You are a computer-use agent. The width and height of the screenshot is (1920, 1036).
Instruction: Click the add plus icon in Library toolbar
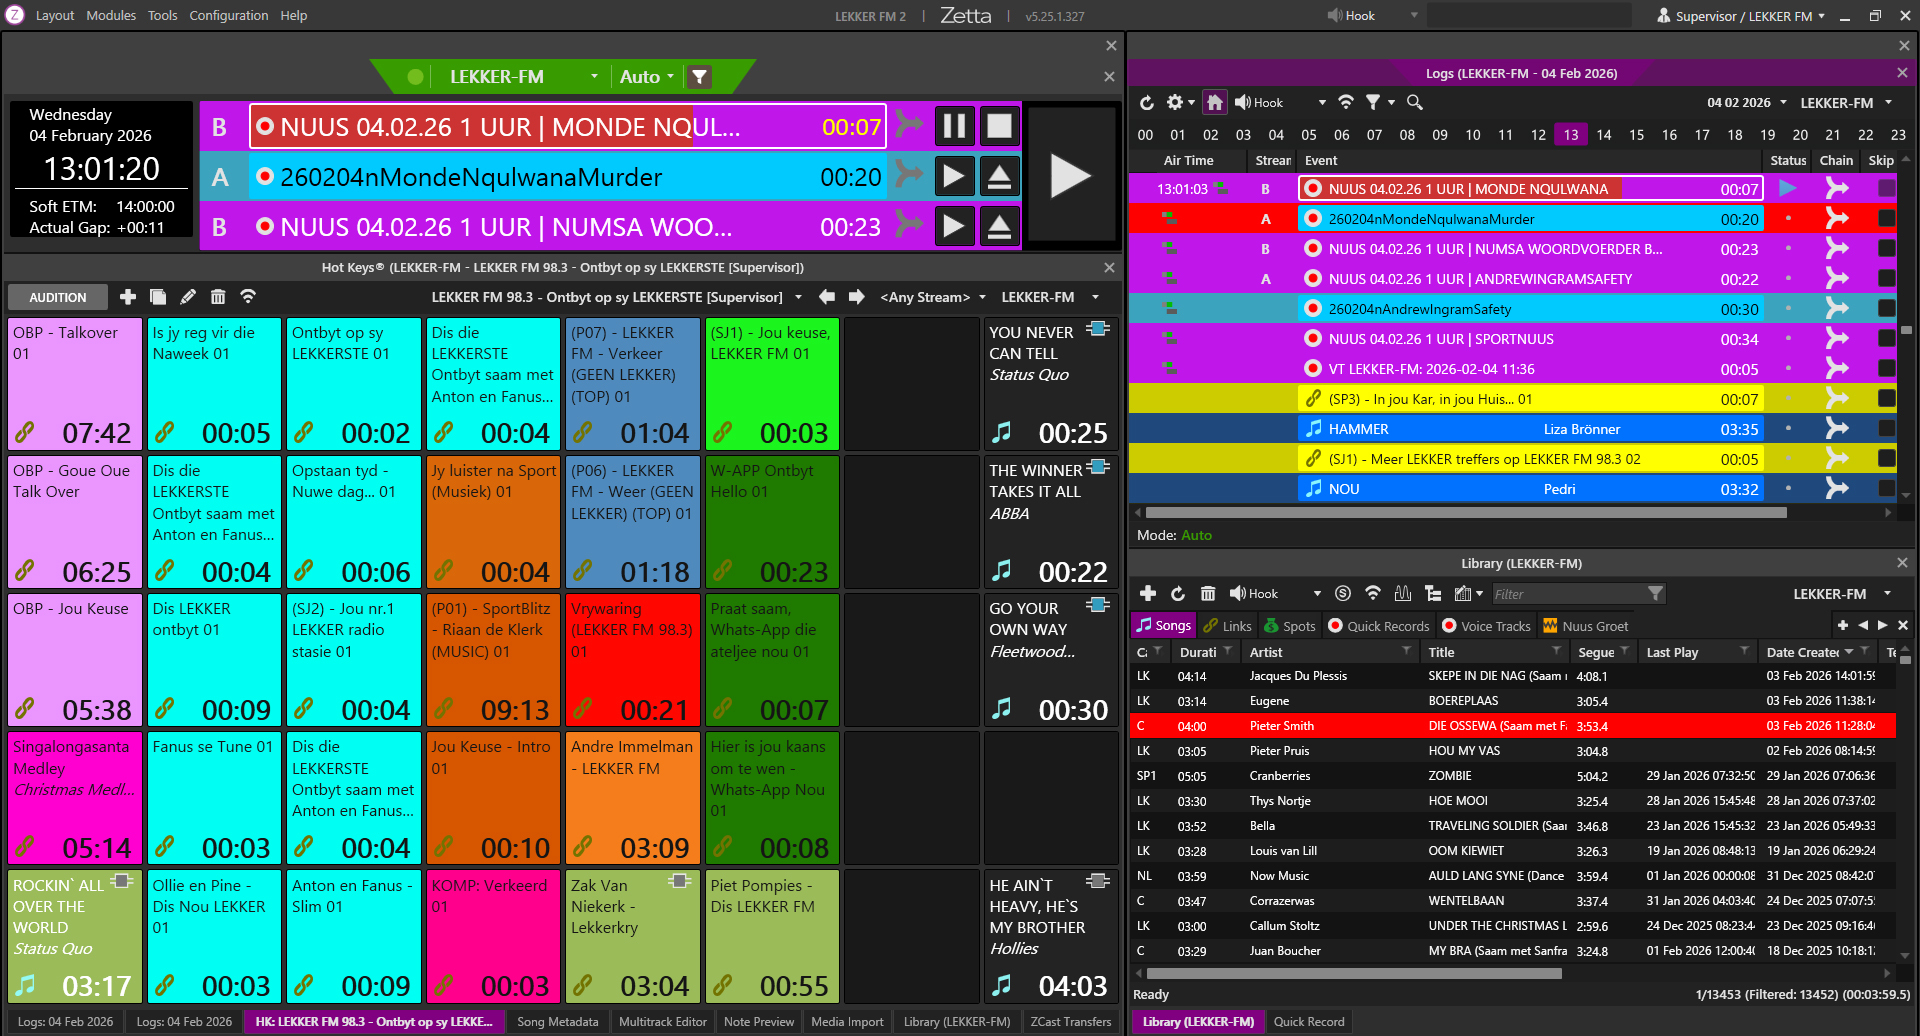click(1147, 593)
